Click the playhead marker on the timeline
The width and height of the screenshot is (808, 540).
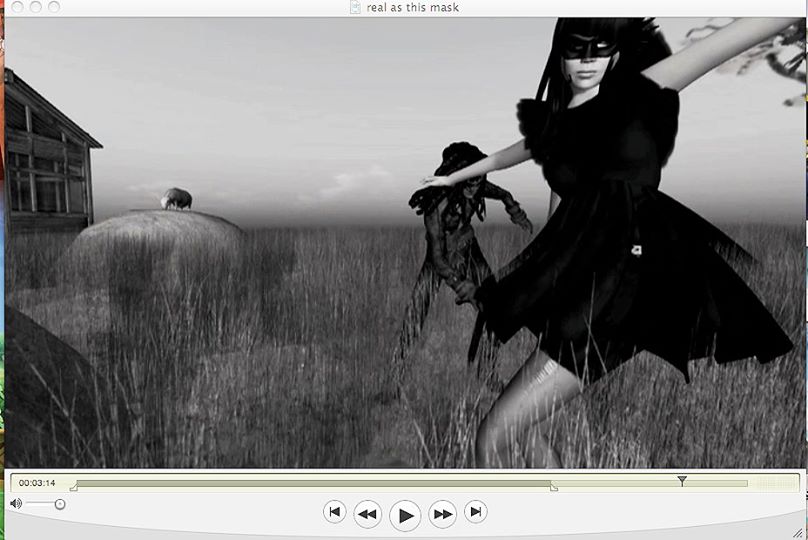682,481
